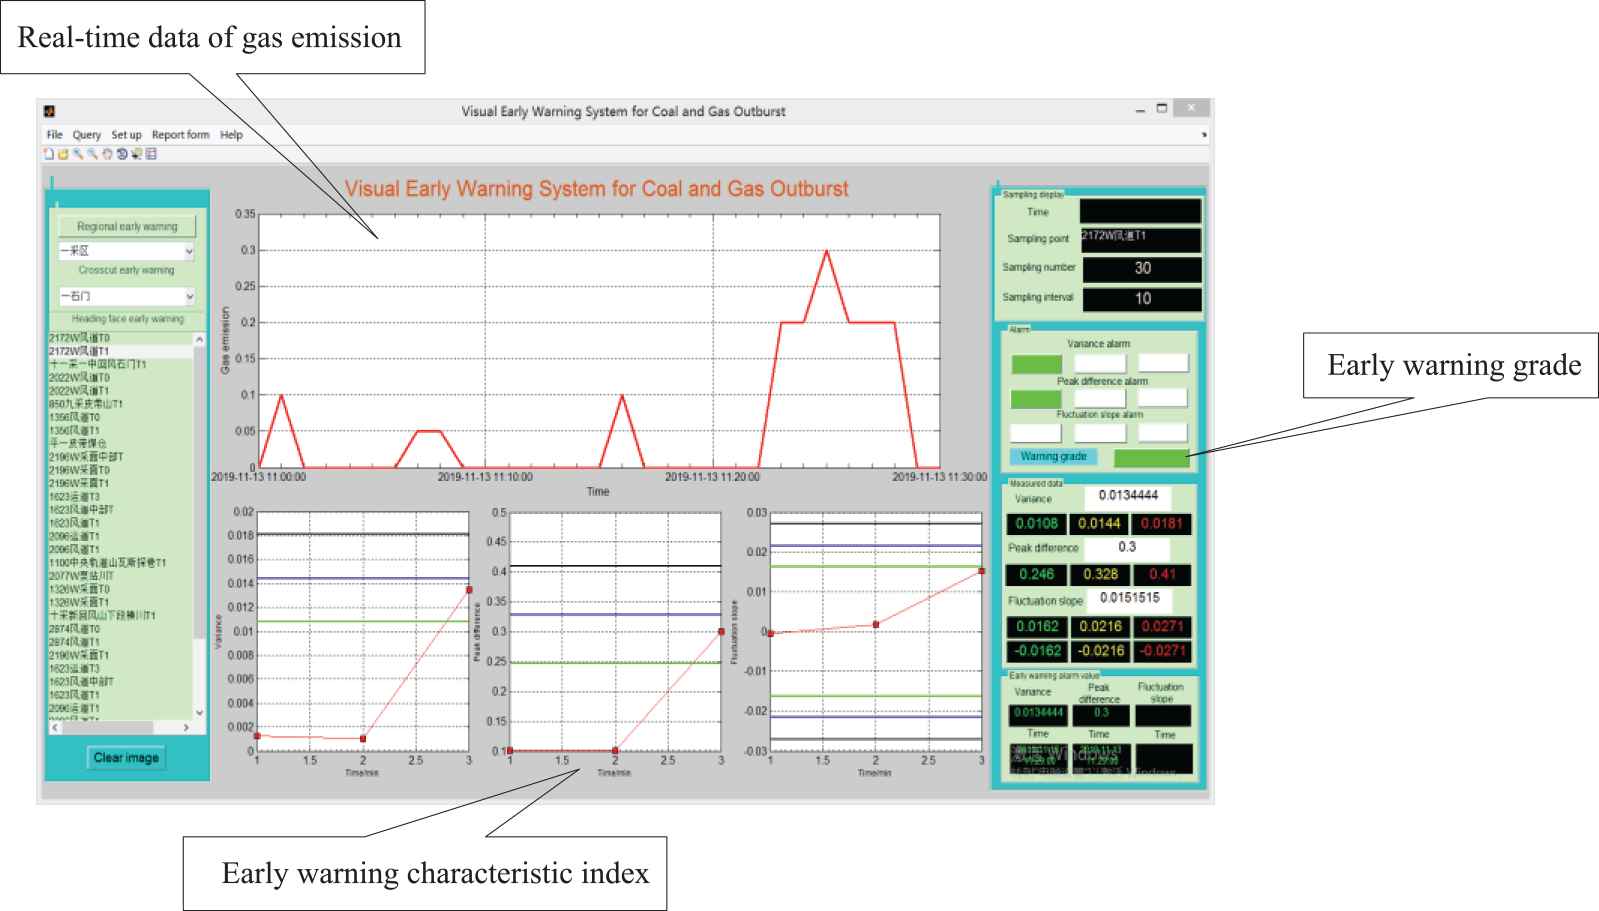Select the Zoom out magnifier tool
The height and width of the screenshot is (911, 1599).
click(x=92, y=154)
